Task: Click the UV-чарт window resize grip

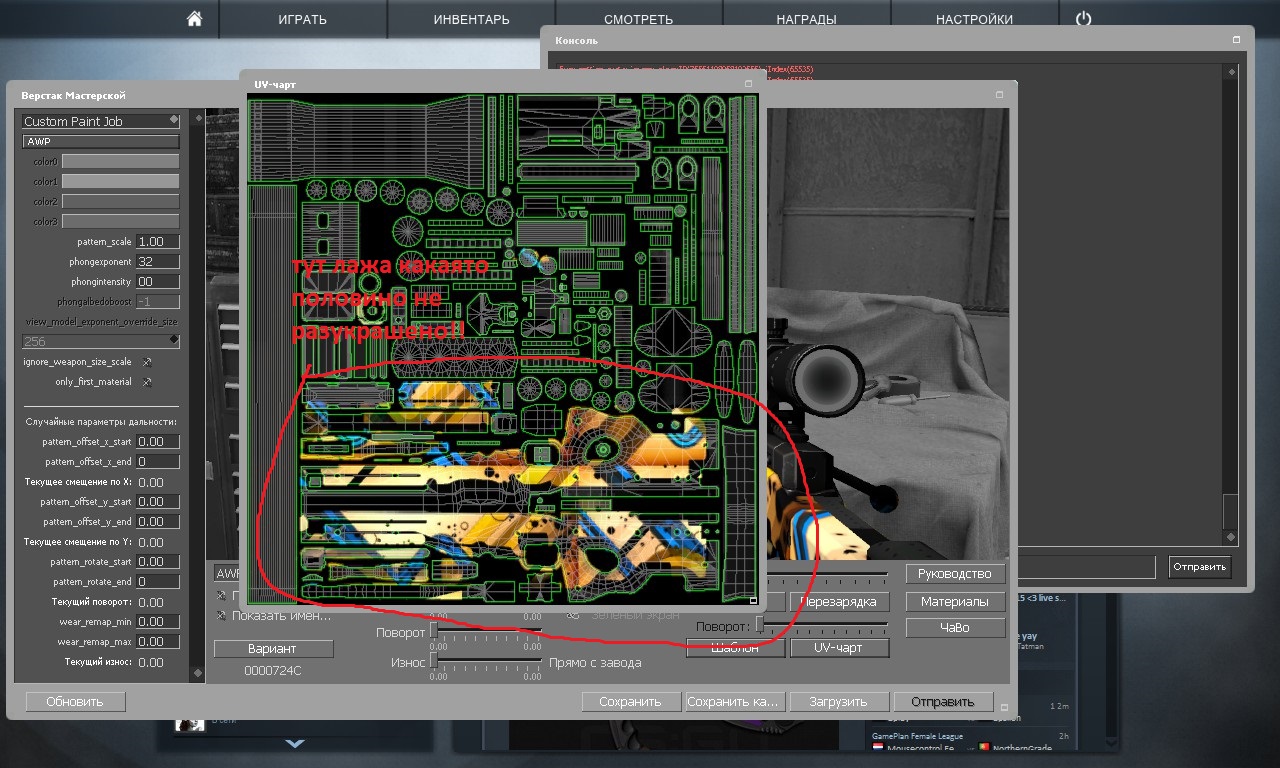Action: point(753,601)
